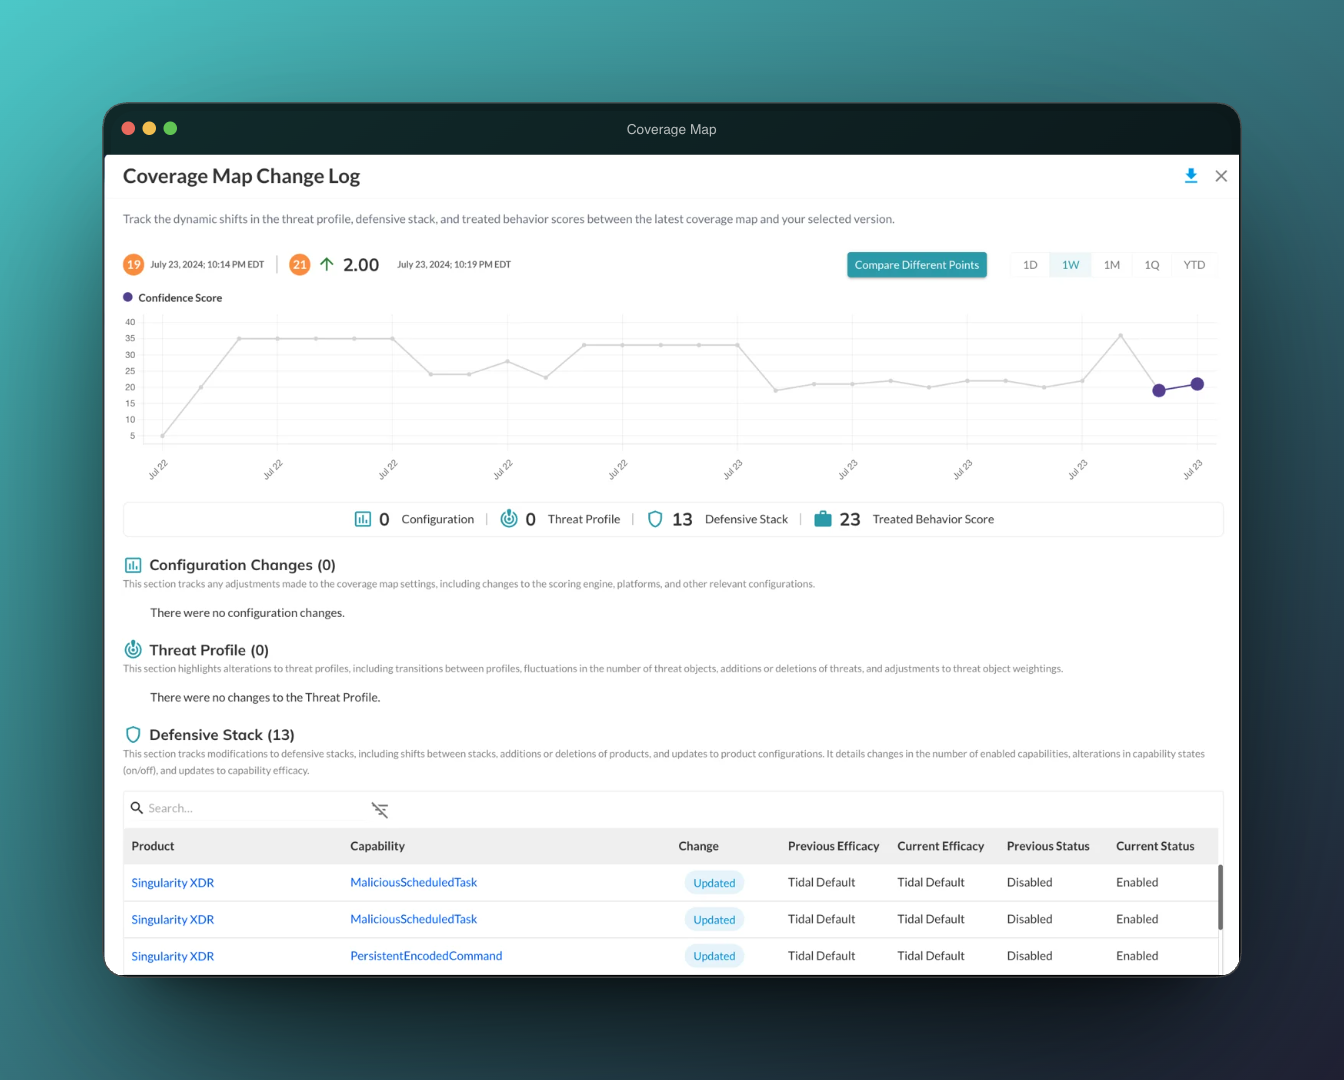Close the Coverage Map Change Log panel
The image size is (1344, 1080).
point(1221,176)
